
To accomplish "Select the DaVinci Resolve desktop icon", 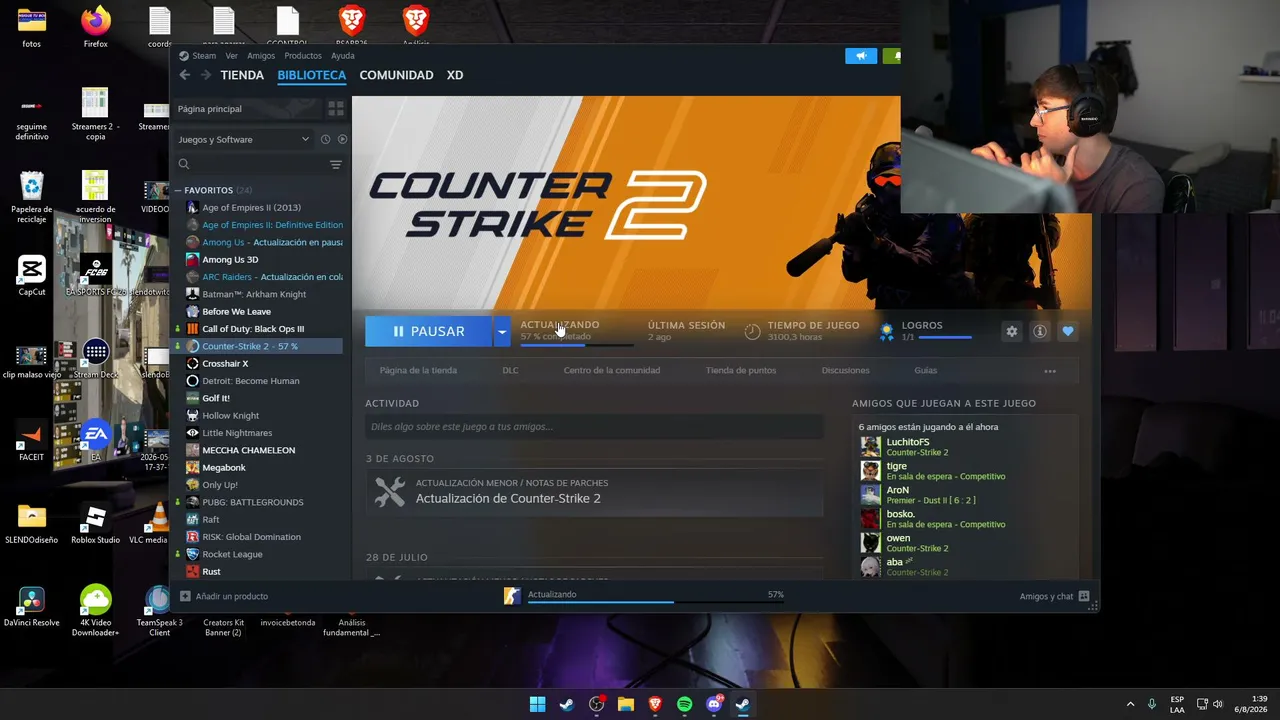I will click(32, 606).
